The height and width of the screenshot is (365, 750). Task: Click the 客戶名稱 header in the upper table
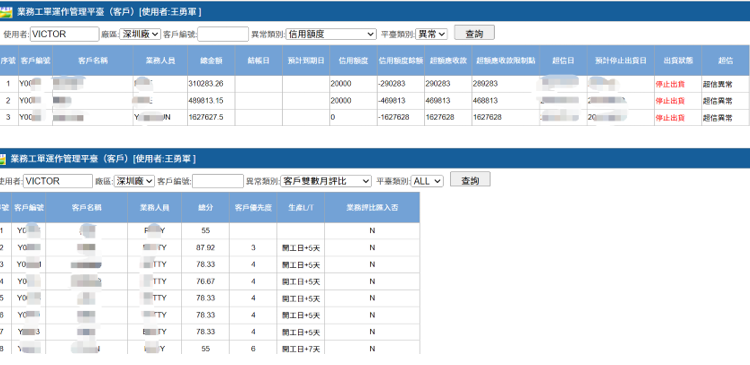93,61
